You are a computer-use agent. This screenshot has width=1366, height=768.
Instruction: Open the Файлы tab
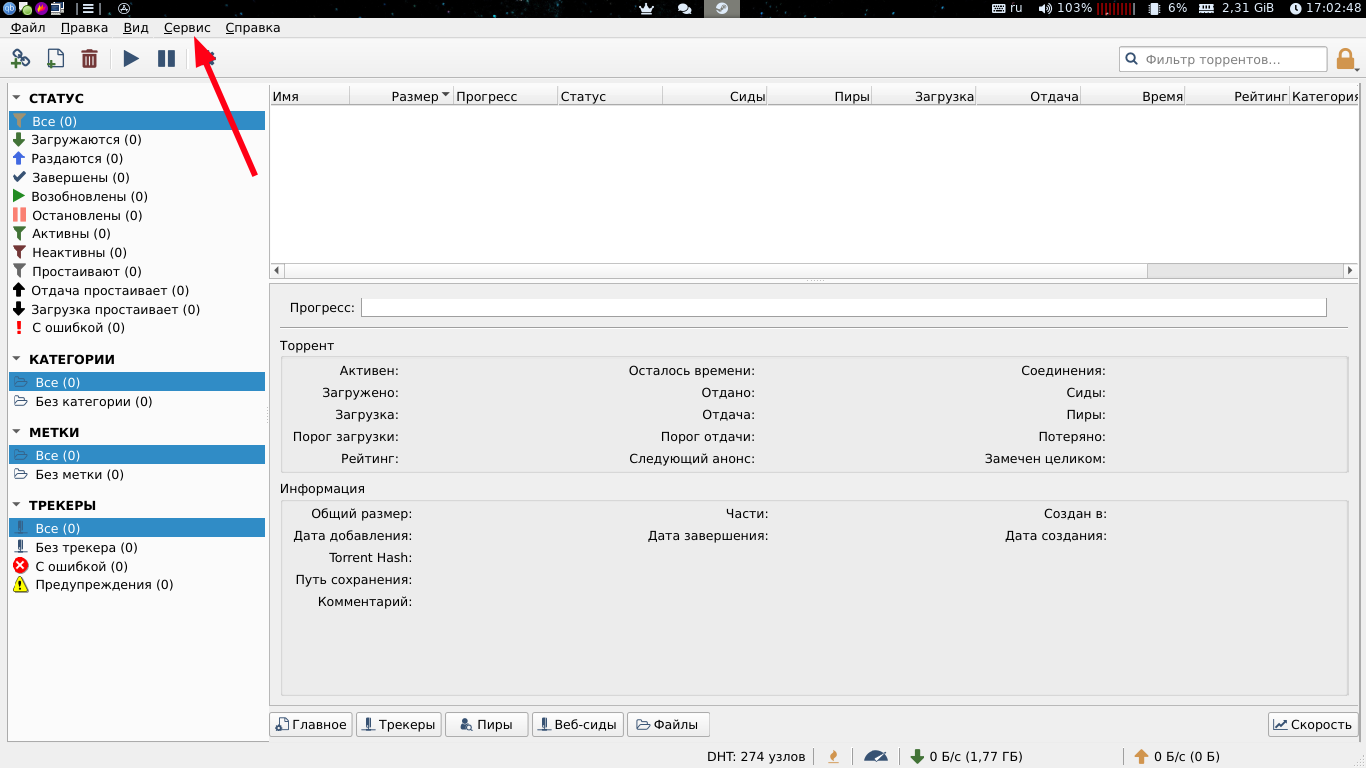(668, 724)
